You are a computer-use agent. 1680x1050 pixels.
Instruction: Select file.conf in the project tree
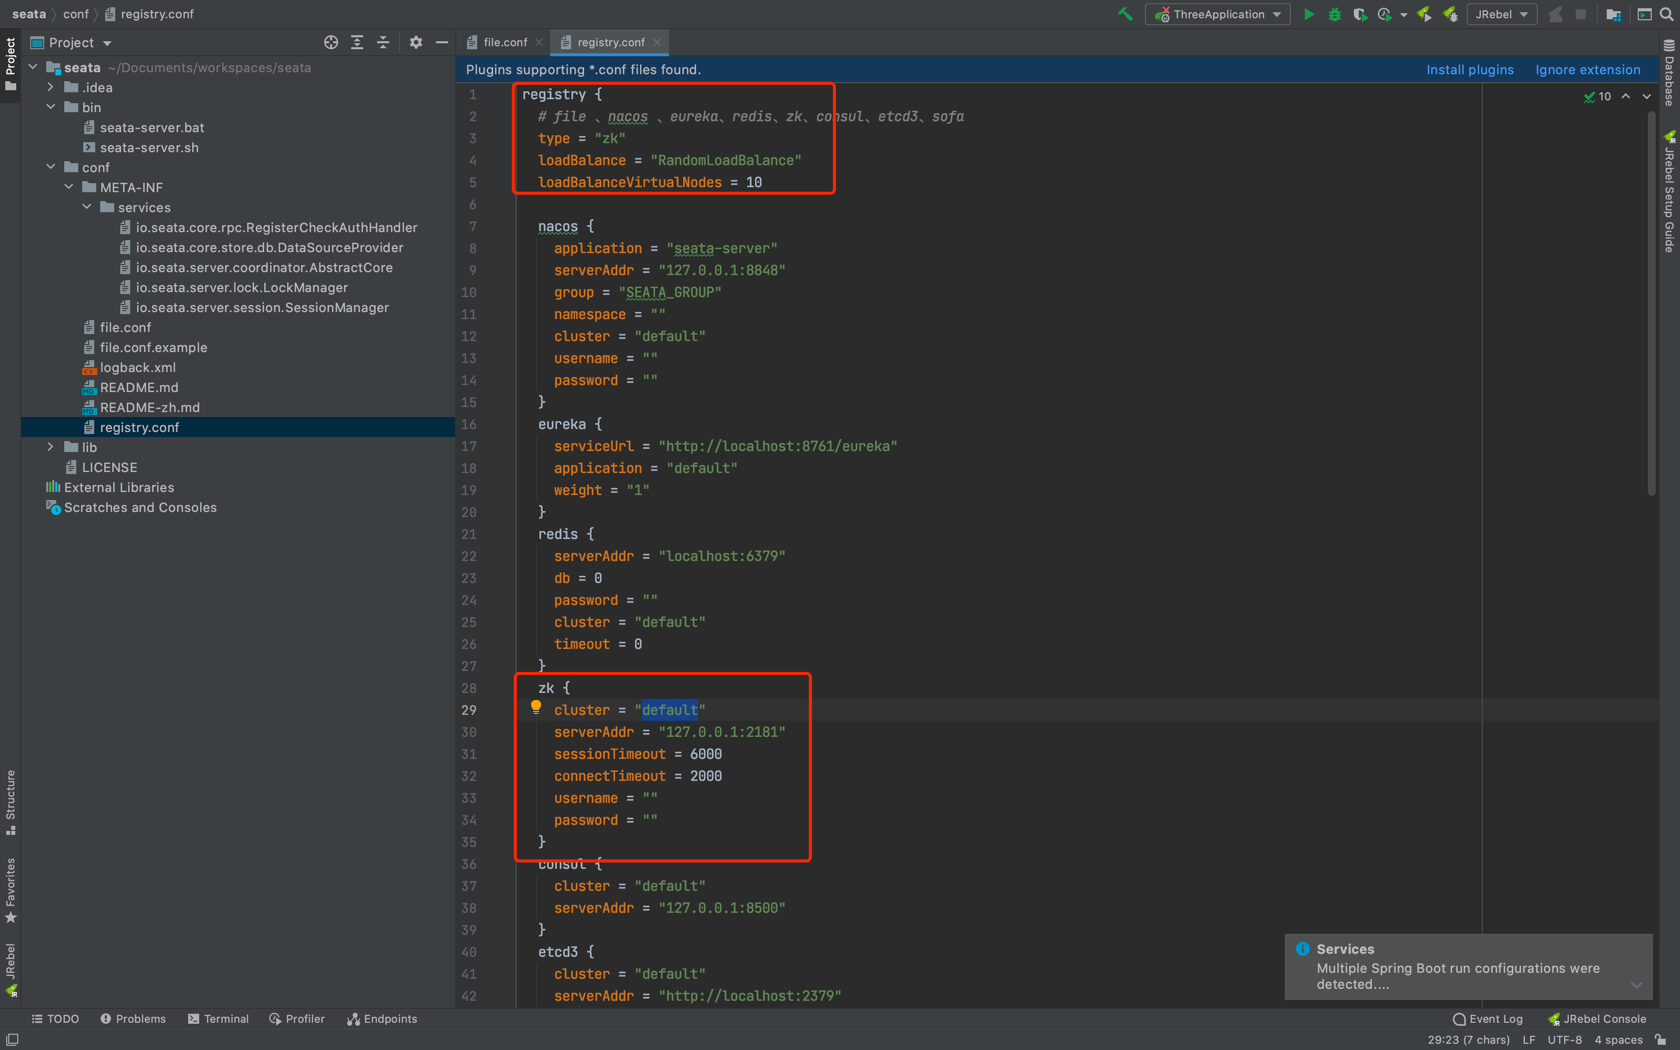point(125,327)
